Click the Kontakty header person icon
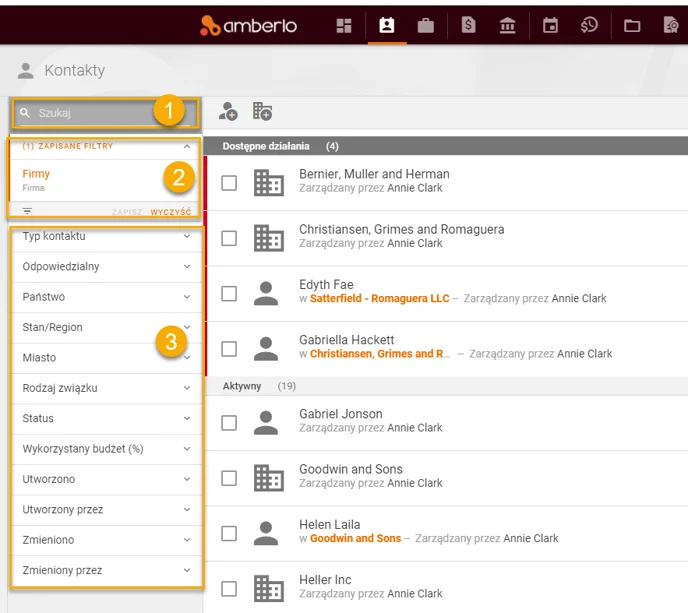Image resolution: width=688 pixels, height=613 pixels. tap(25, 71)
